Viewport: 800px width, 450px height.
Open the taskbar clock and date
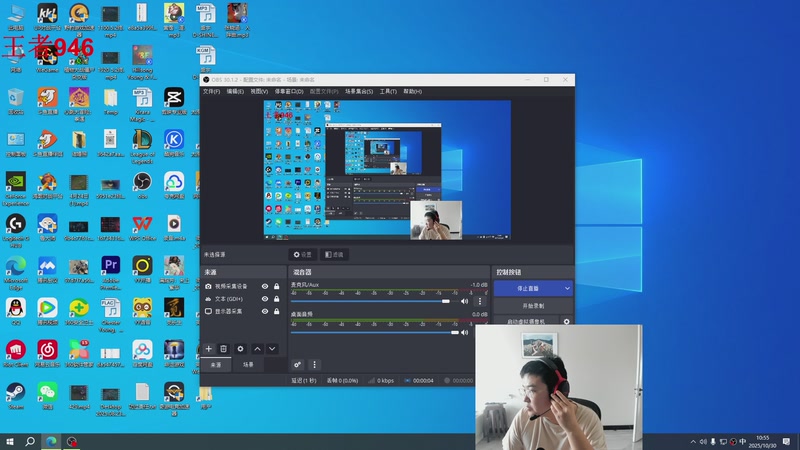[x=762, y=441]
